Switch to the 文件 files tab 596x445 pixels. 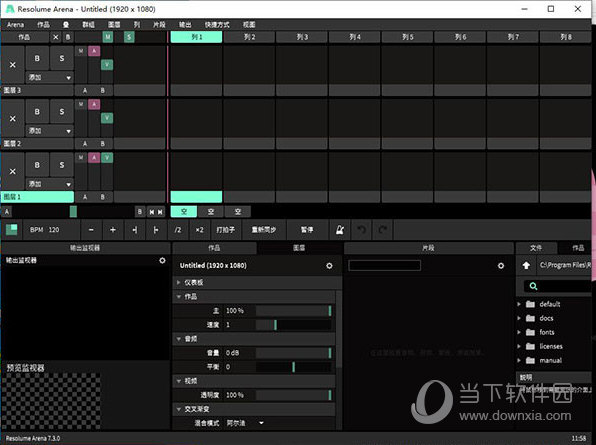coord(536,248)
